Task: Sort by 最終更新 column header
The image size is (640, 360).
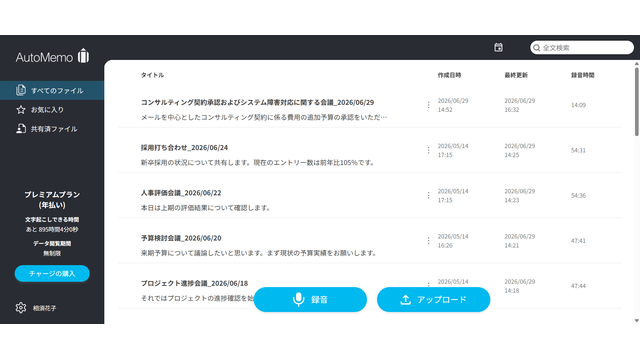Action: click(516, 75)
